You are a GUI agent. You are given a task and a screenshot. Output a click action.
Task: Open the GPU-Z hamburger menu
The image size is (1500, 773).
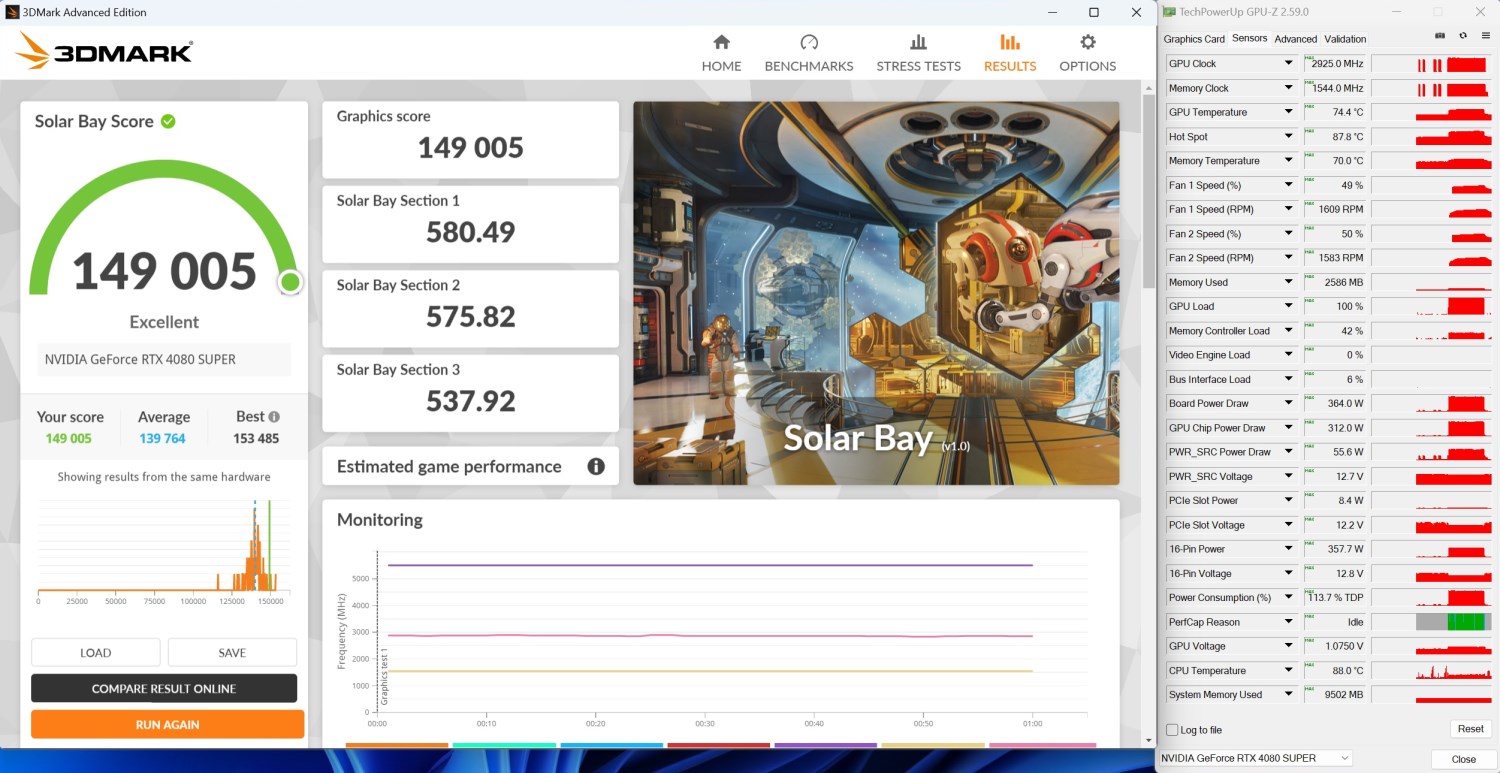(x=1486, y=35)
